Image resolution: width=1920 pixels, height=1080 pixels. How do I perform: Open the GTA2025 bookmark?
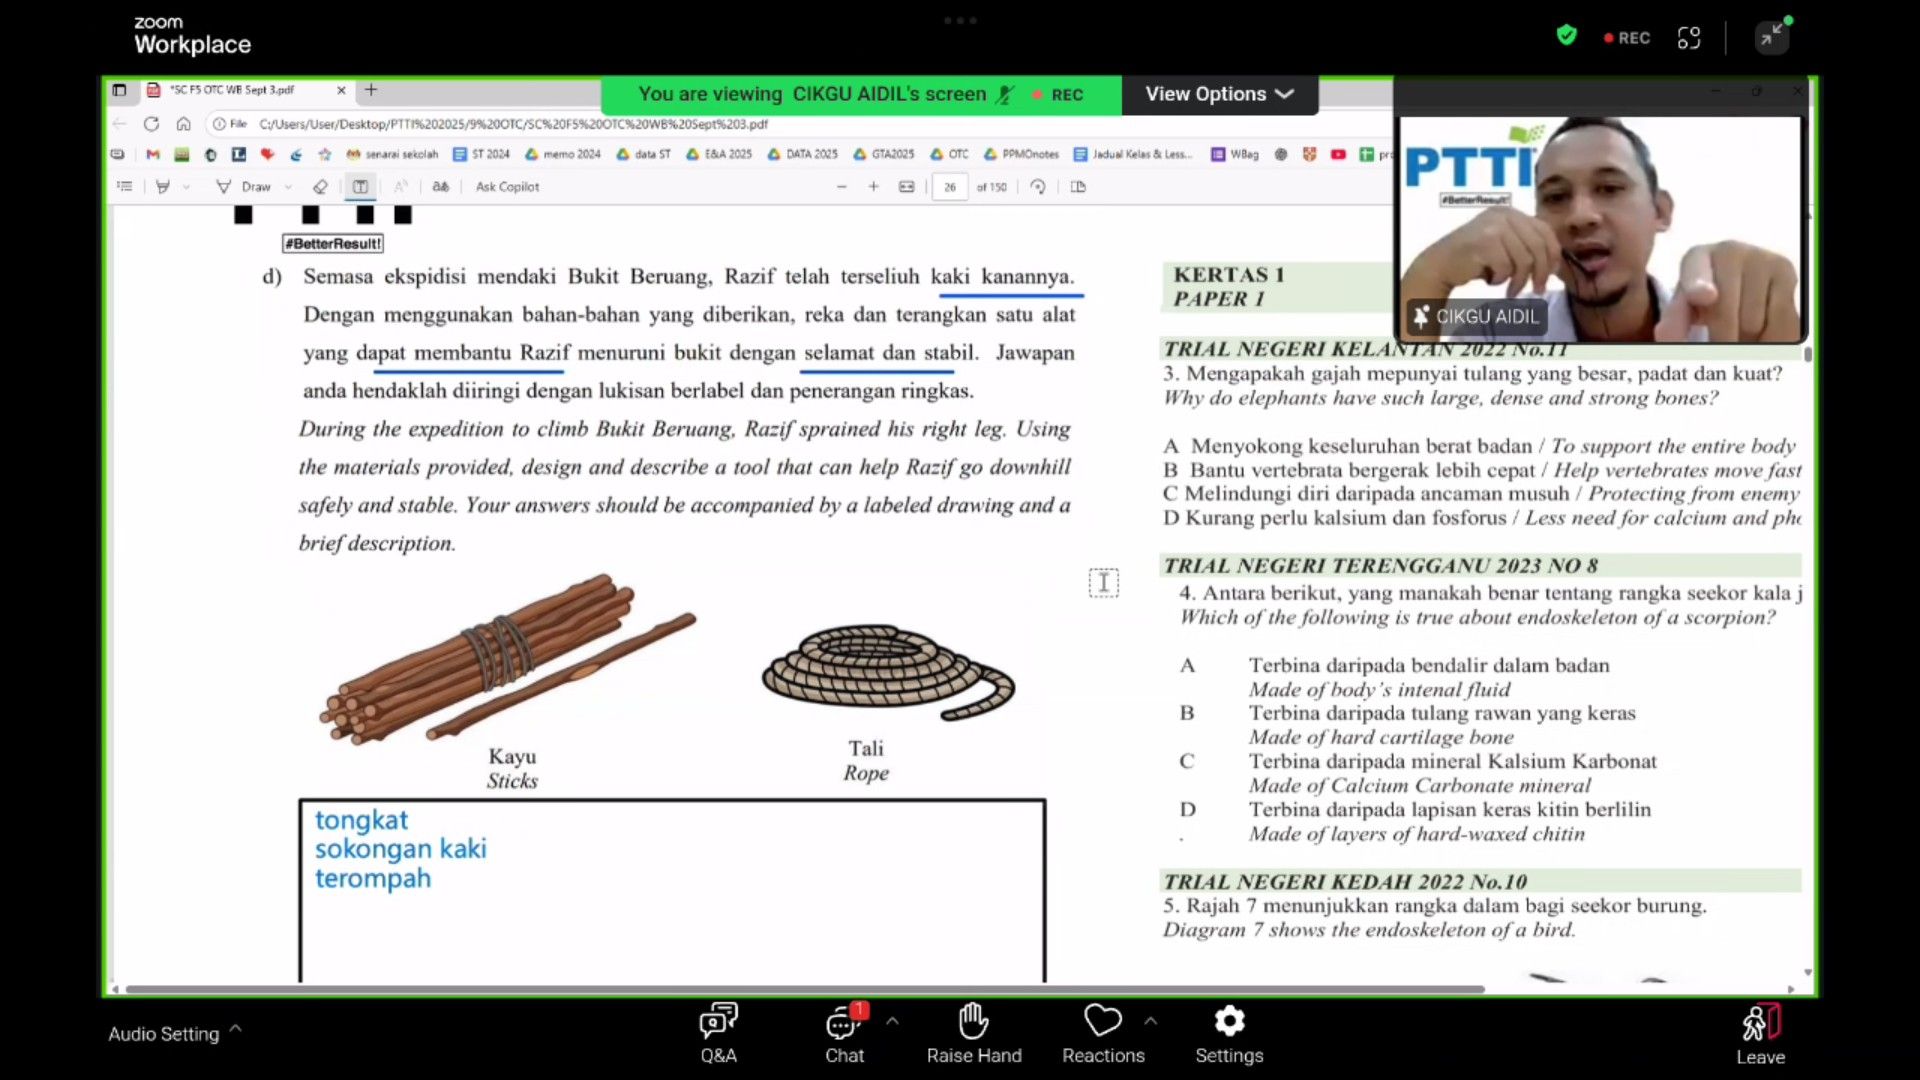[883, 154]
